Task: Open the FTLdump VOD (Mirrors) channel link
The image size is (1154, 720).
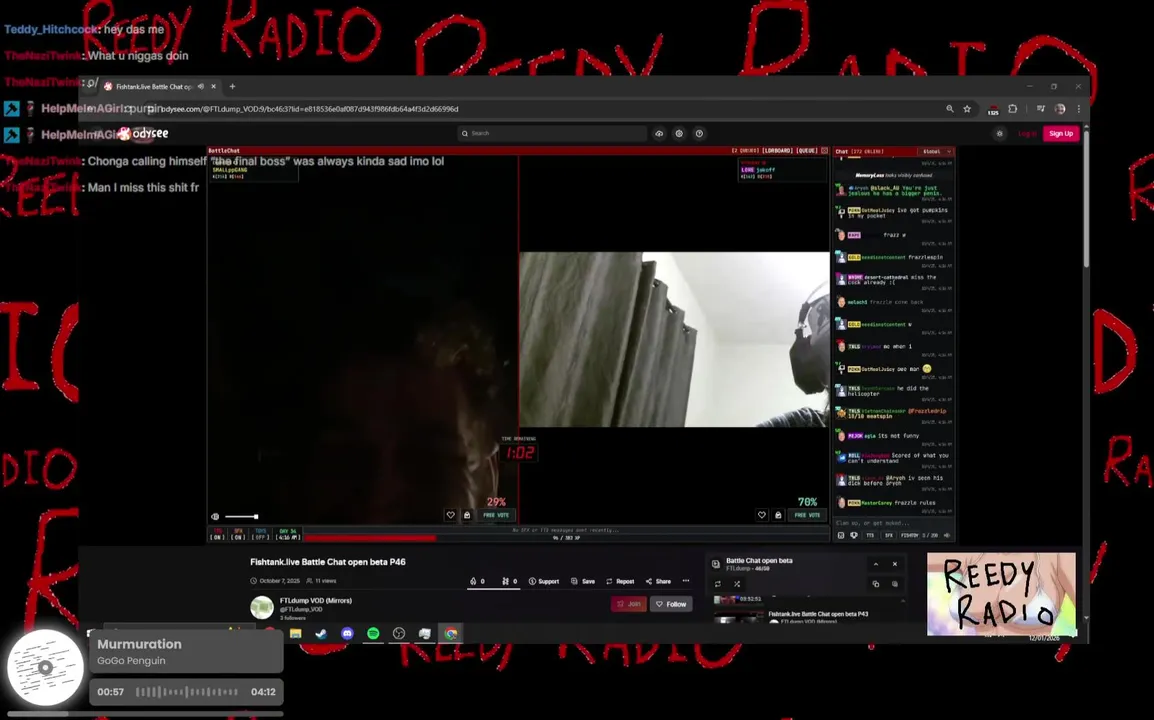Action: (316, 601)
